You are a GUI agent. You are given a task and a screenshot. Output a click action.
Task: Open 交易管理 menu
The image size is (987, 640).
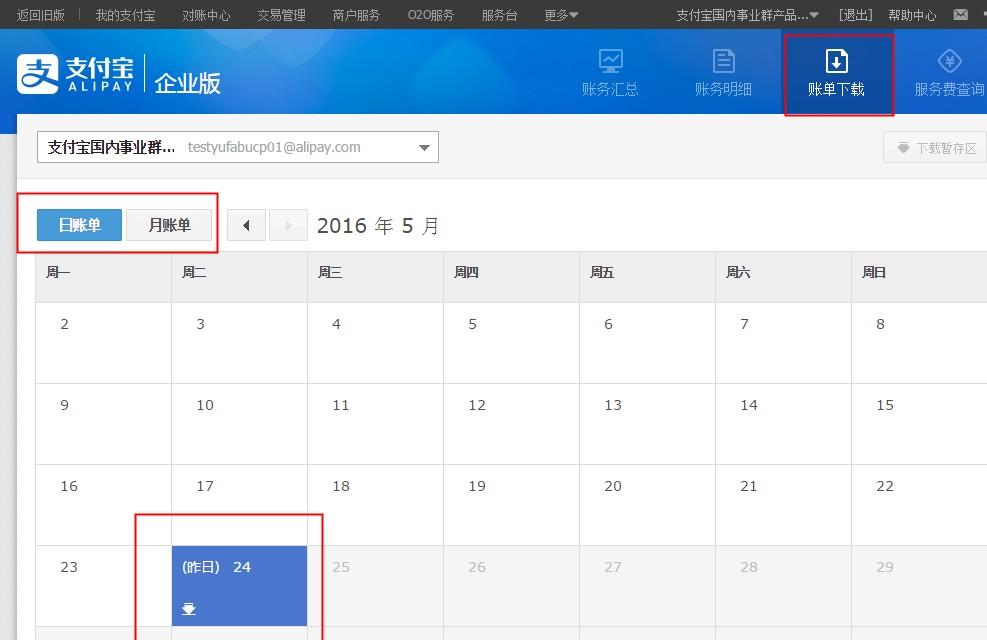click(281, 14)
